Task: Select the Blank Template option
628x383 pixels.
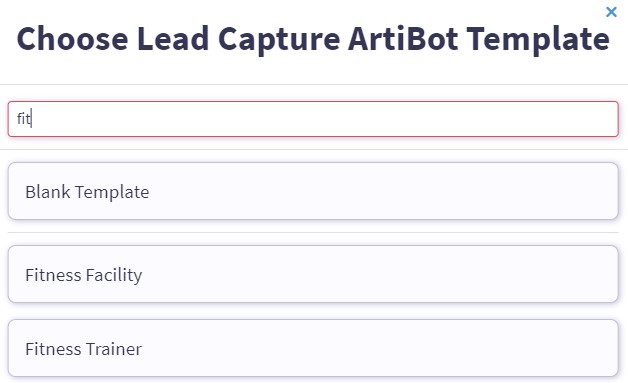Action: [313, 191]
